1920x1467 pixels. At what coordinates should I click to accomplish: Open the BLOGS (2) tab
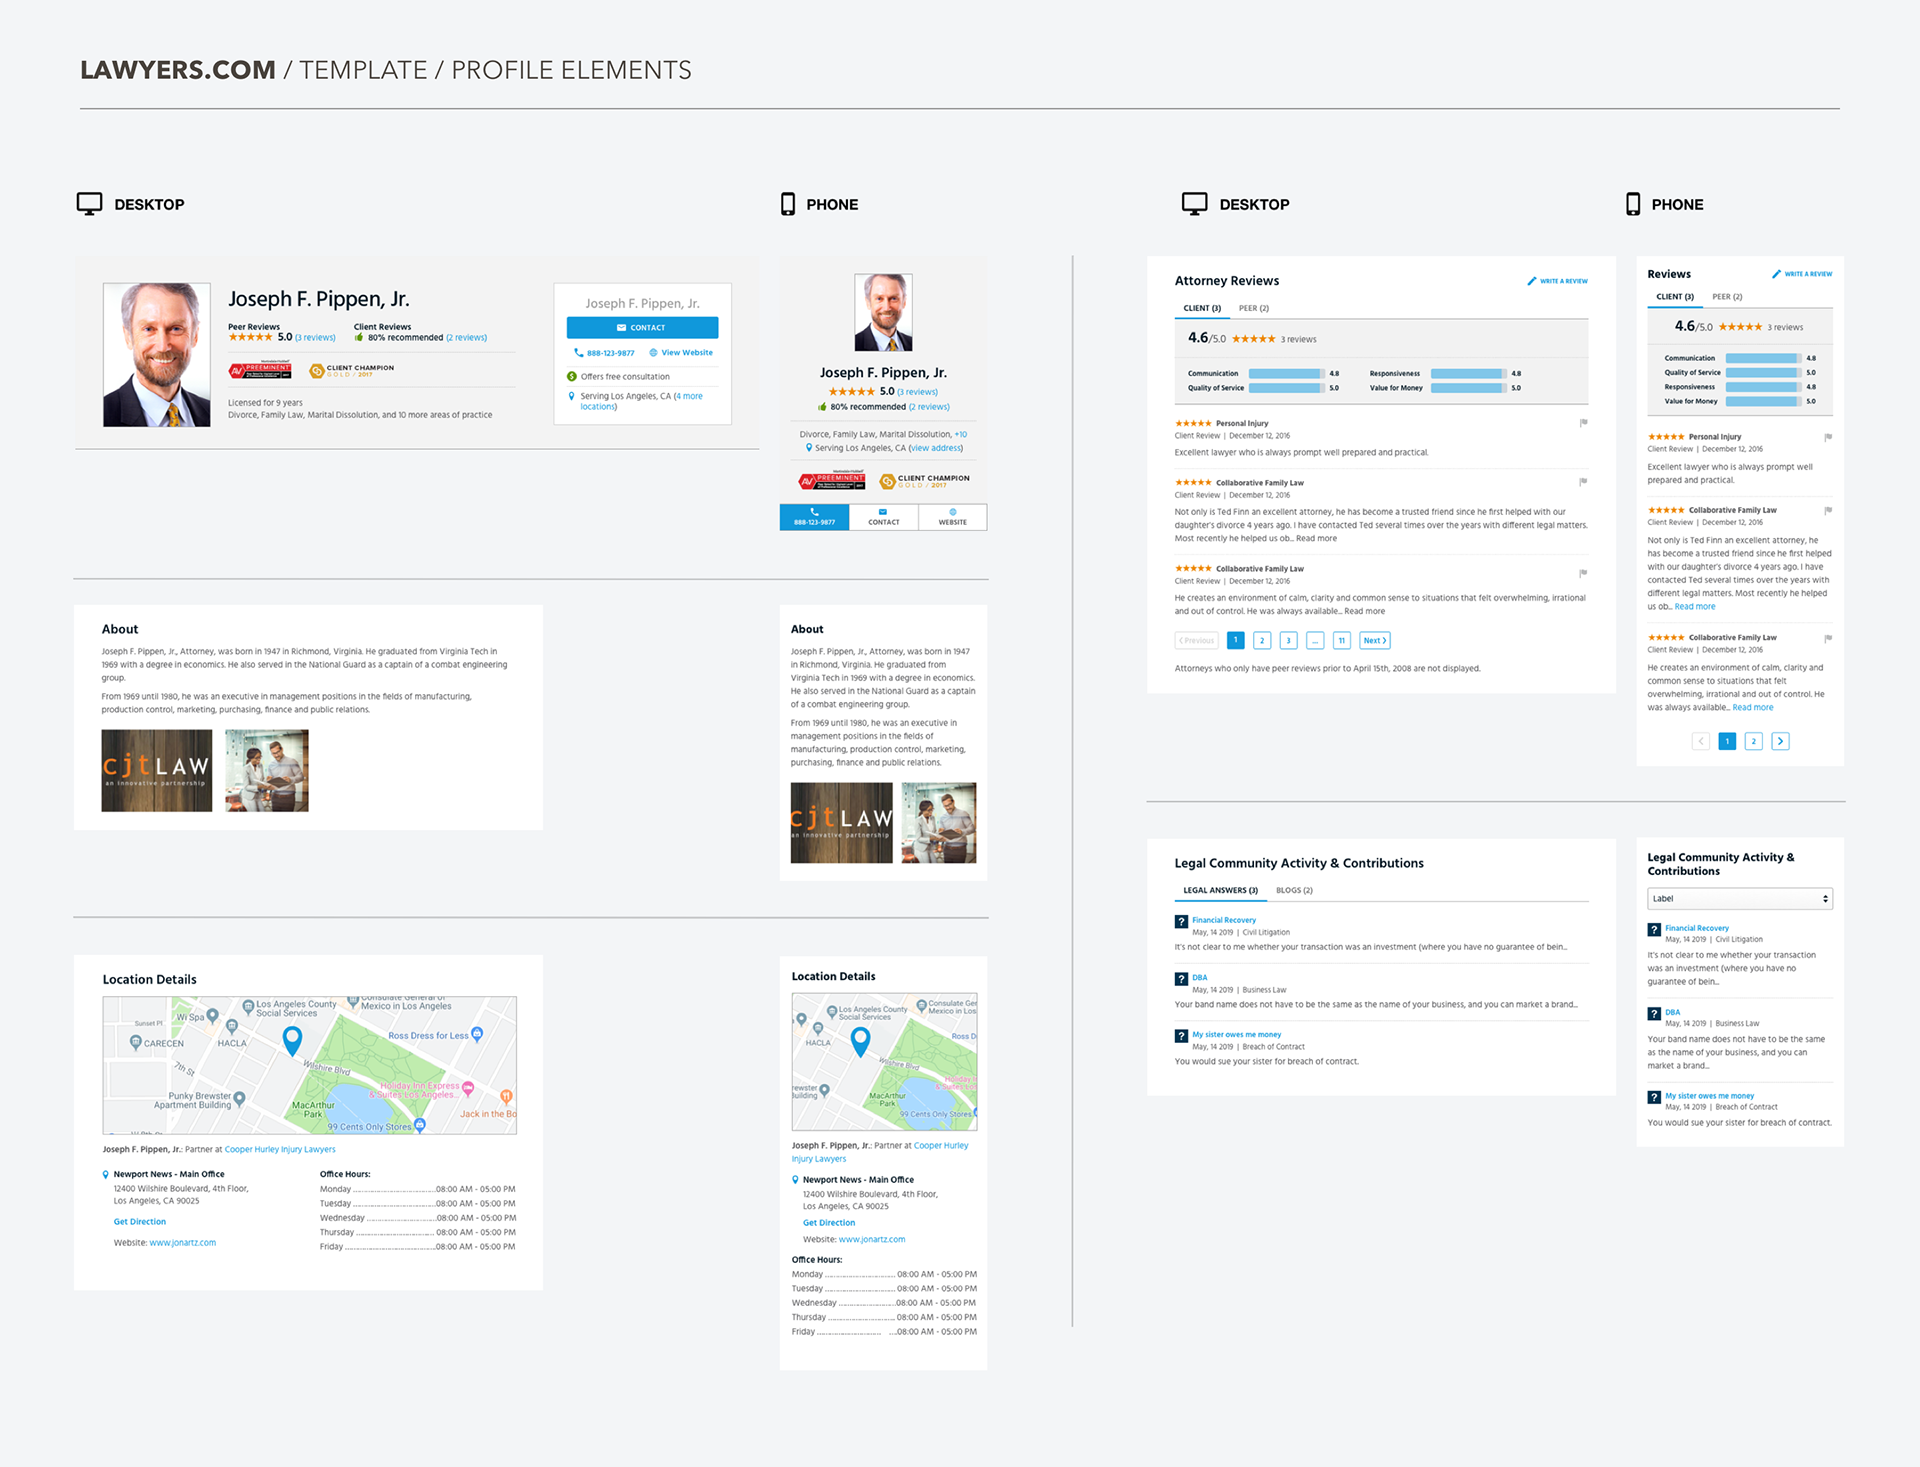click(1294, 890)
